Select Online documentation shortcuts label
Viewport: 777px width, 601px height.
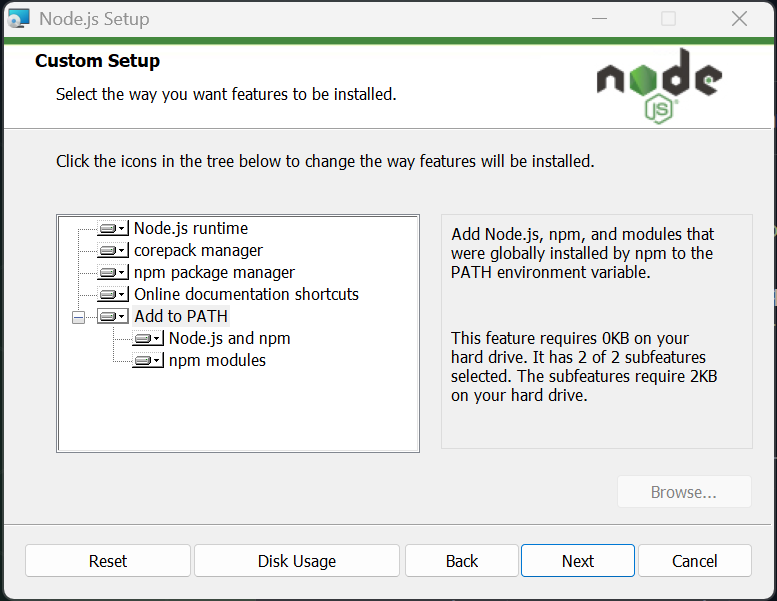pos(246,294)
